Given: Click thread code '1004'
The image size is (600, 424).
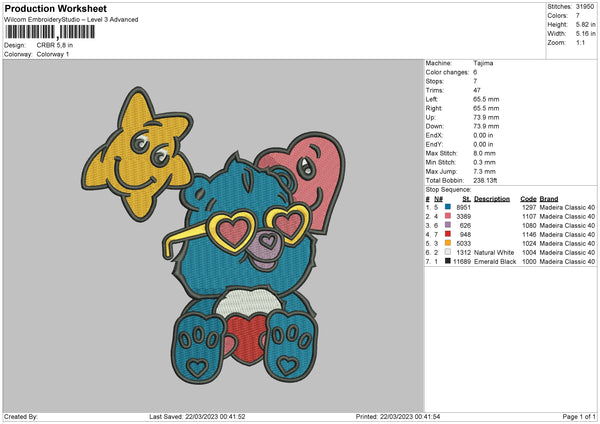Looking at the screenshot, I should coord(529,253).
